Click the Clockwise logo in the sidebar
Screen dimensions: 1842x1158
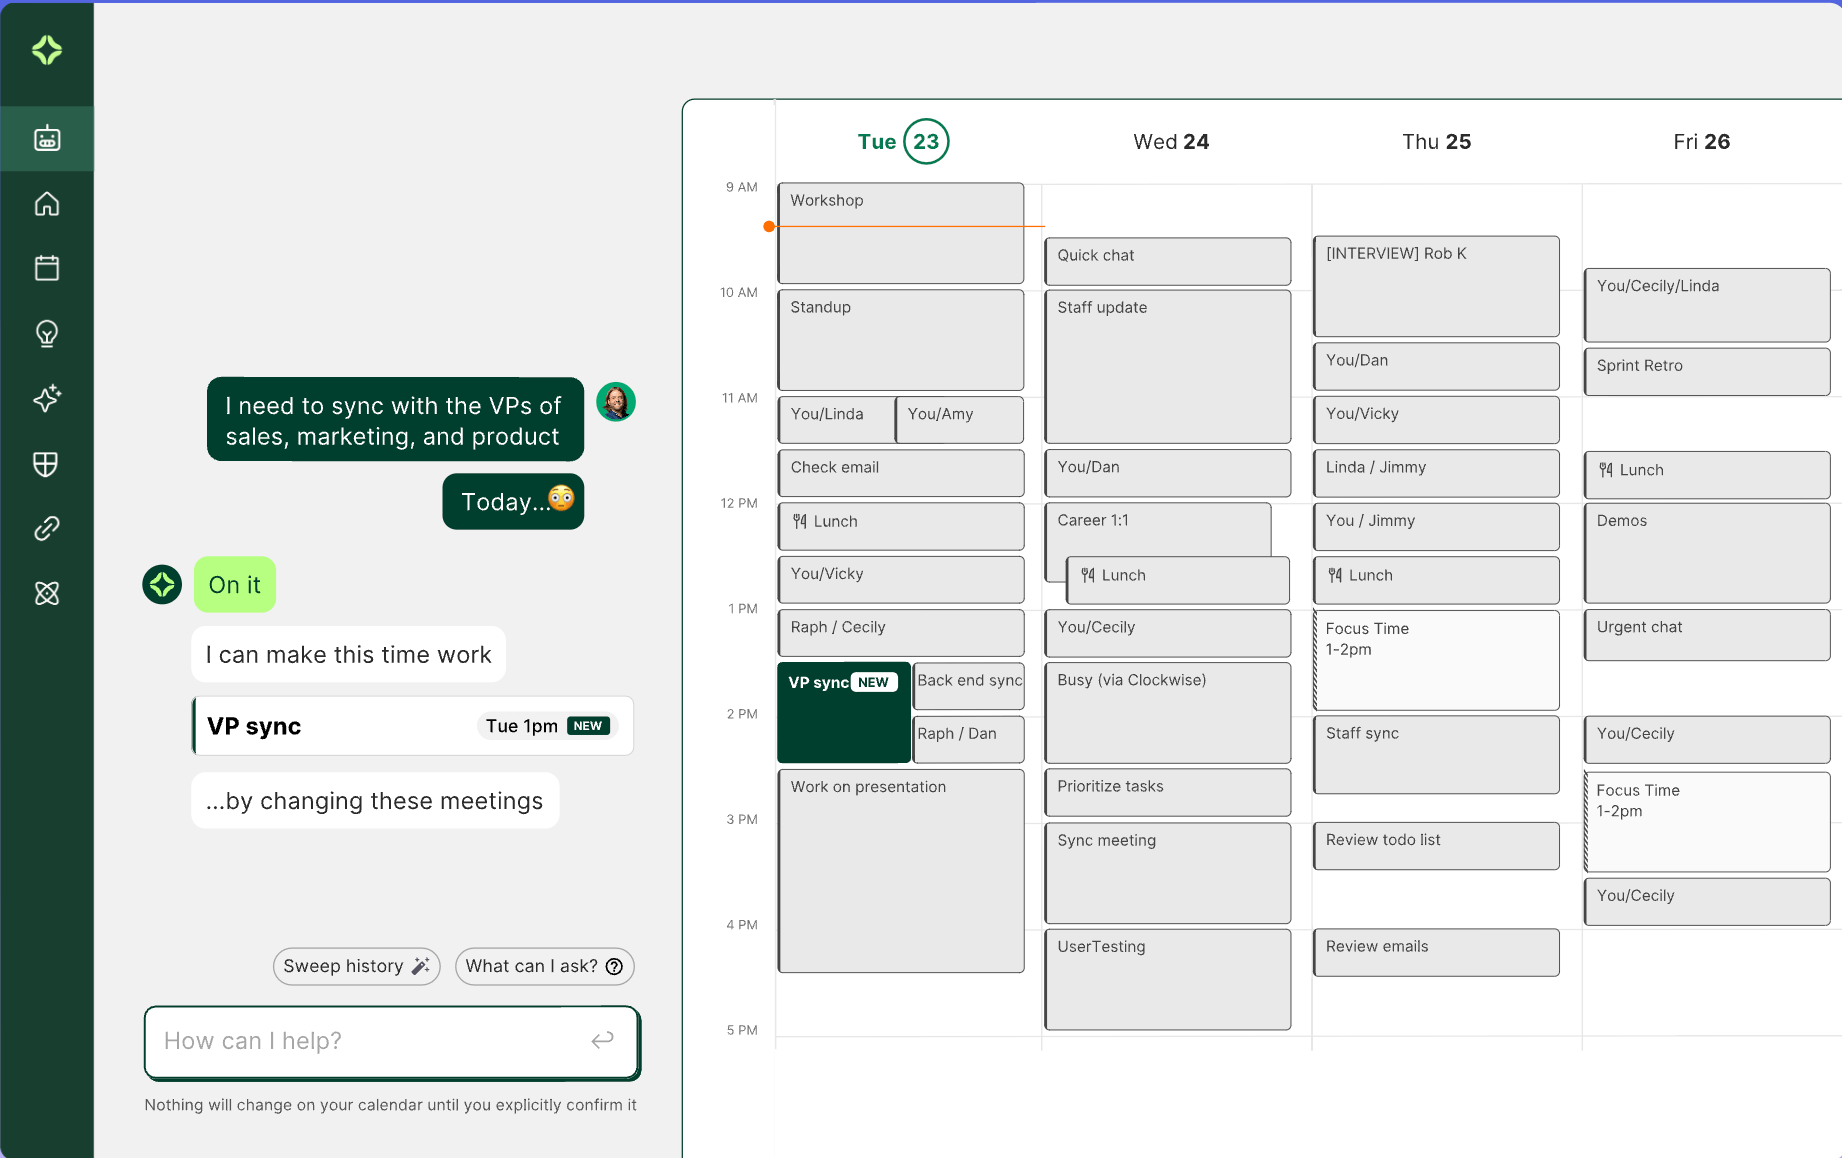click(47, 50)
